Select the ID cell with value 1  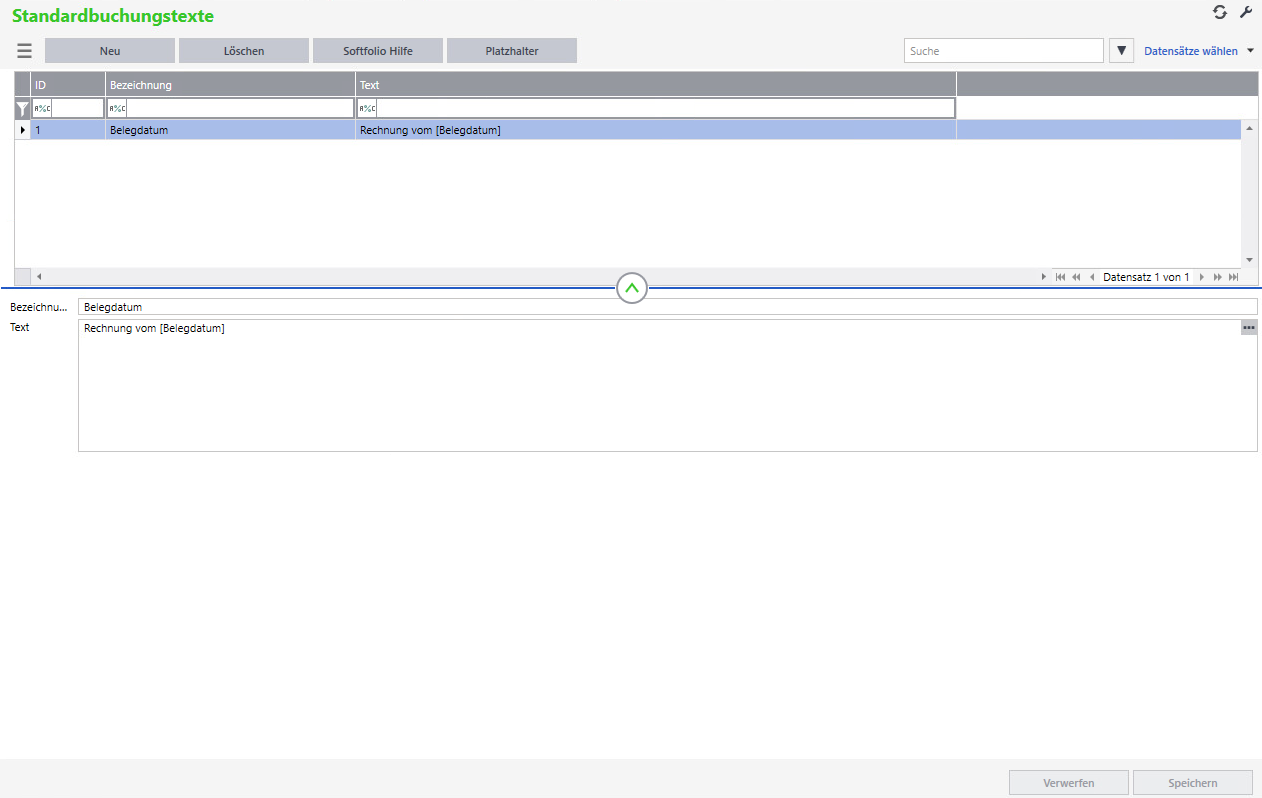(68, 130)
